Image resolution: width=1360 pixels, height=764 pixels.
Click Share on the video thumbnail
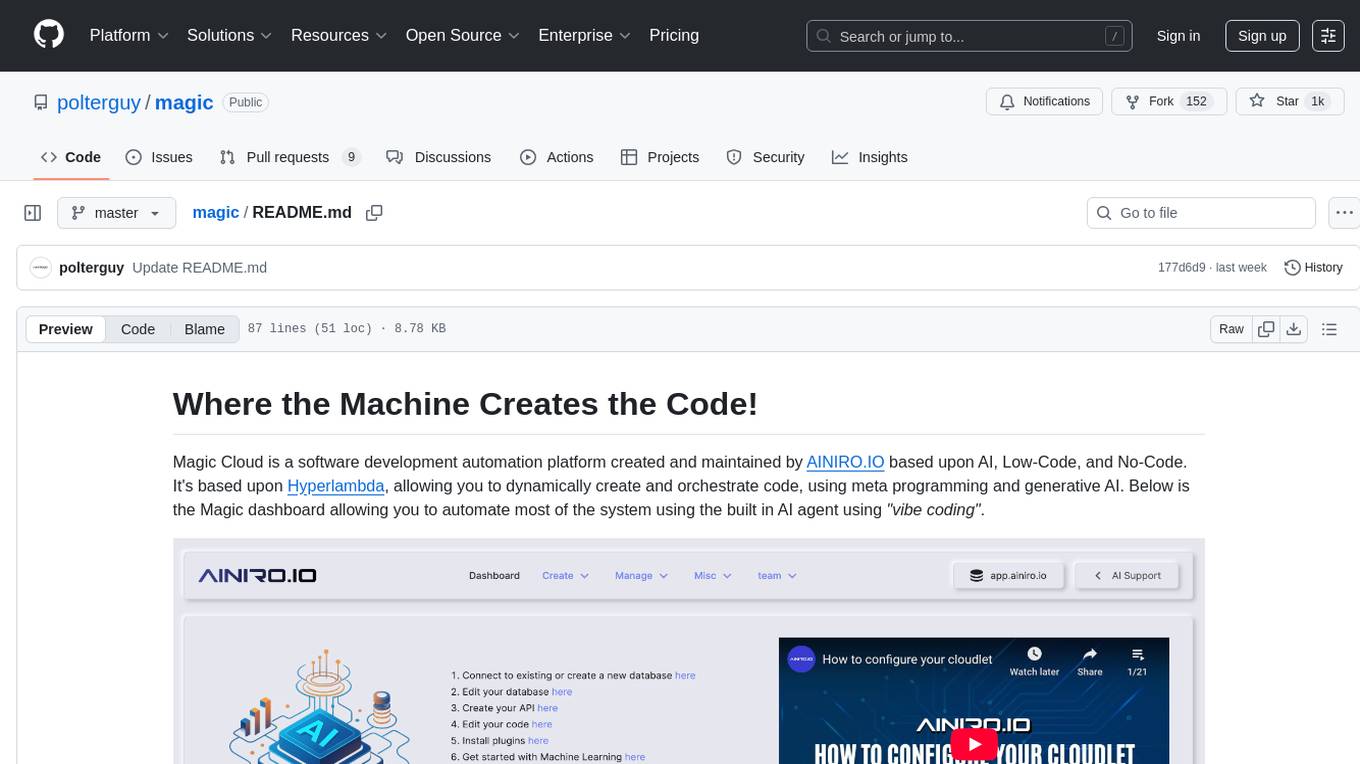1090,662
